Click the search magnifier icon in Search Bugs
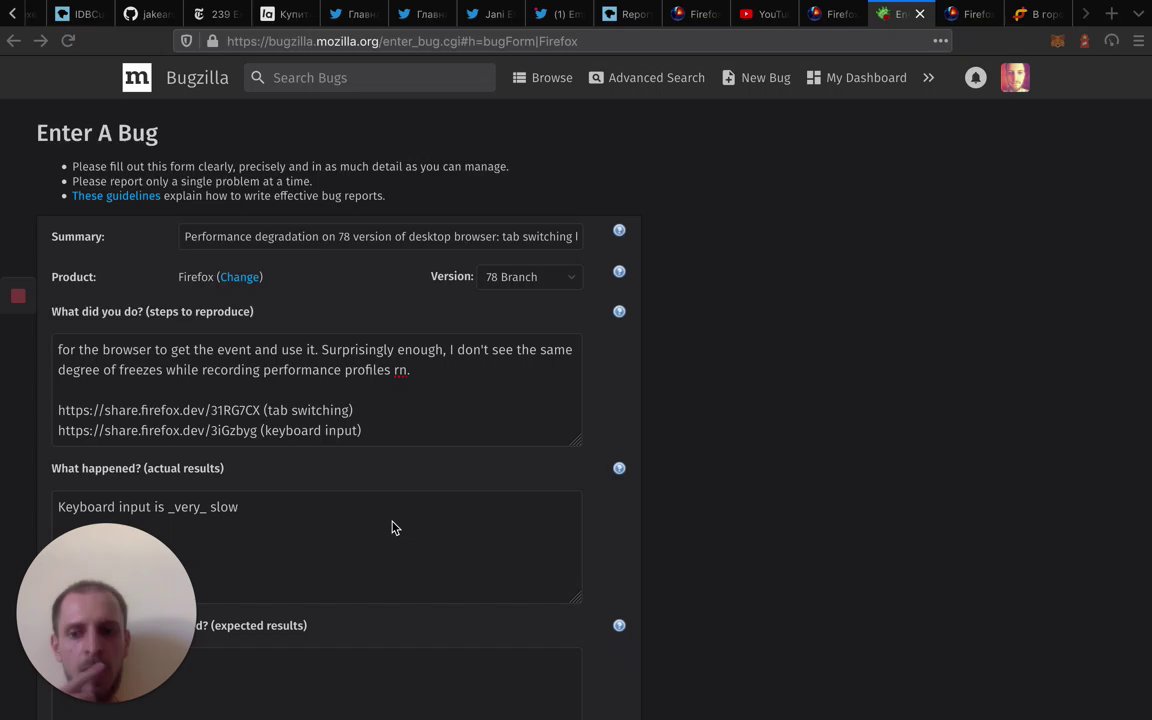This screenshot has width=1152, height=720. click(x=258, y=77)
